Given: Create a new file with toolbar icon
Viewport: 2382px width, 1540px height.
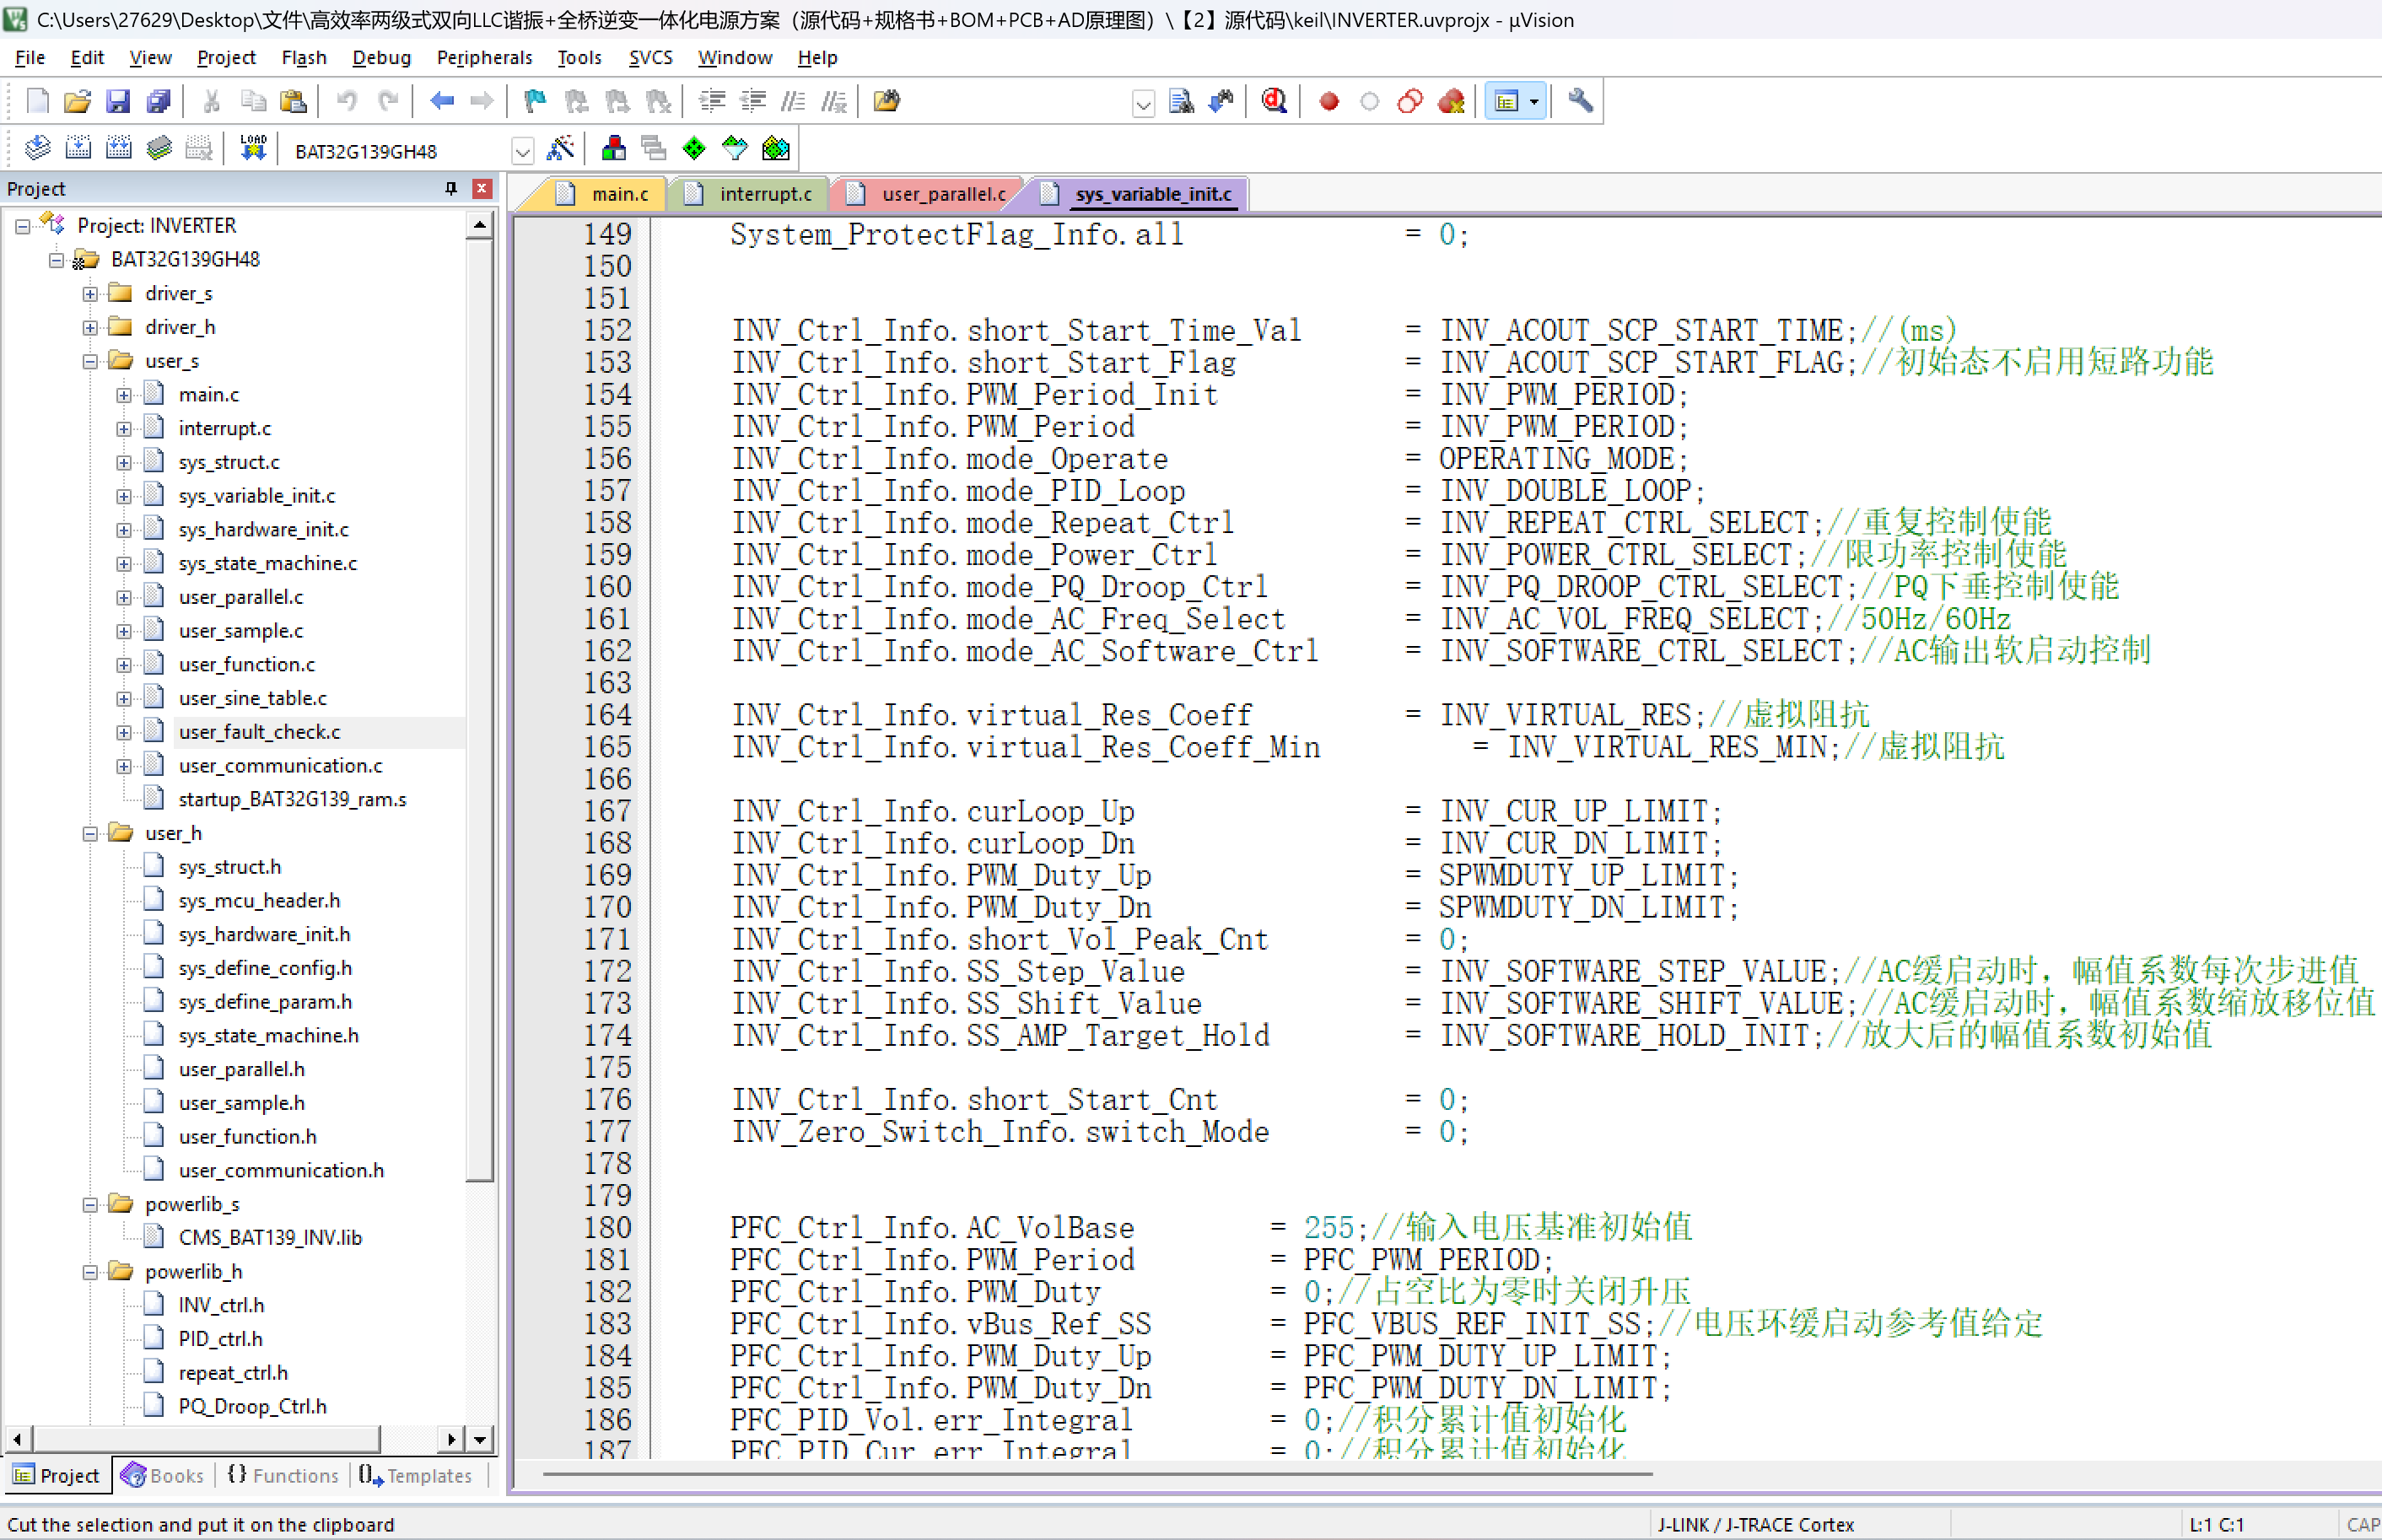Looking at the screenshot, I should [x=37, y=101].
